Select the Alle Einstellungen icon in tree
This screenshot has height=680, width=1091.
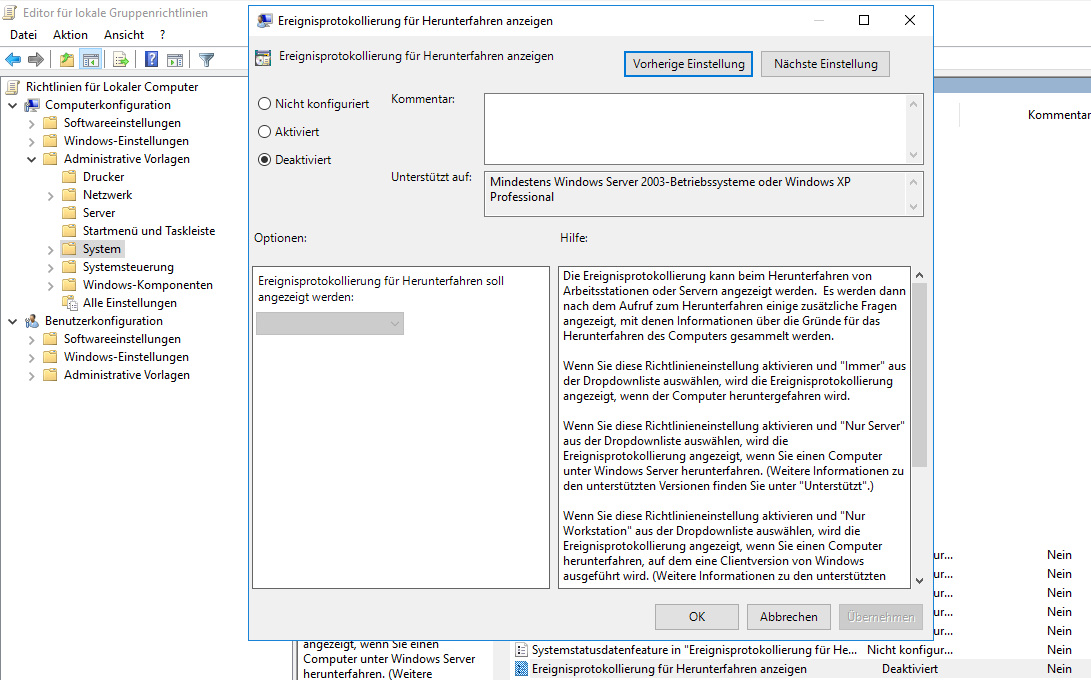tap(69, 303)
